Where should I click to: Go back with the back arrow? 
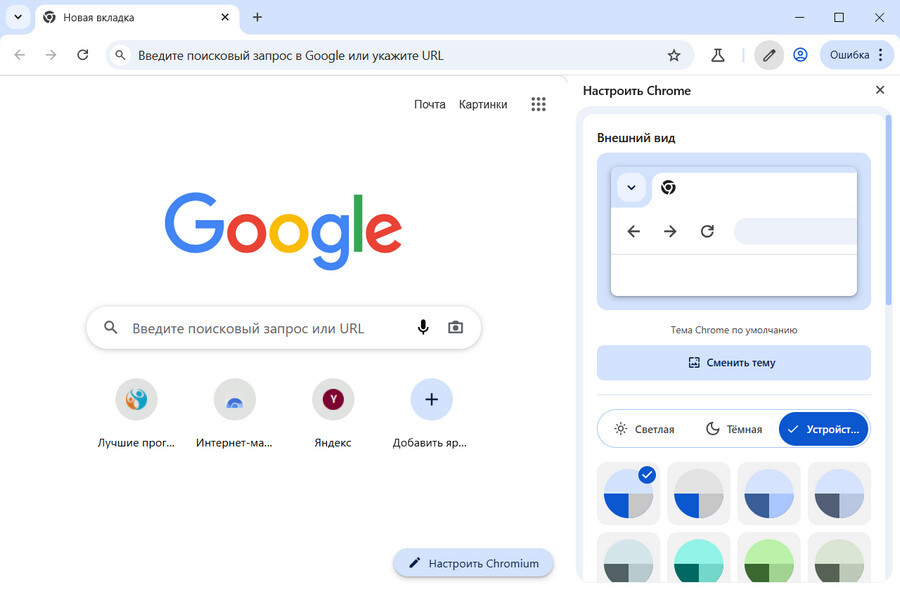20,55
